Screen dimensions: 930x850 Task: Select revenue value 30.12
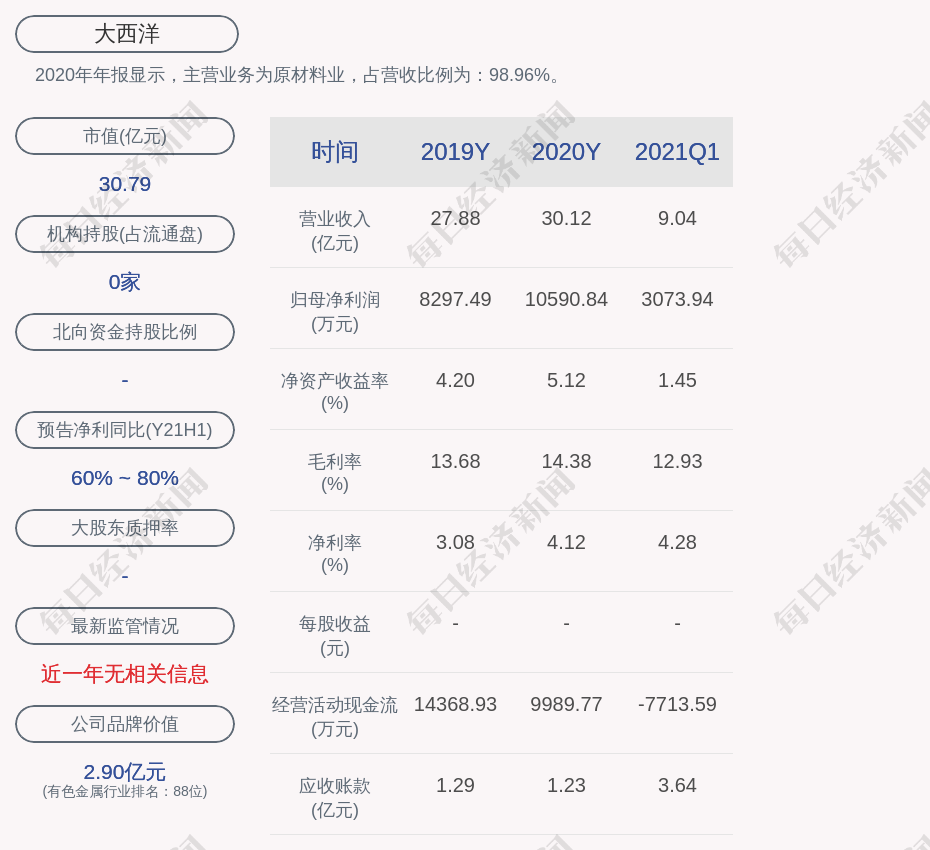click(x=566, y=218)
